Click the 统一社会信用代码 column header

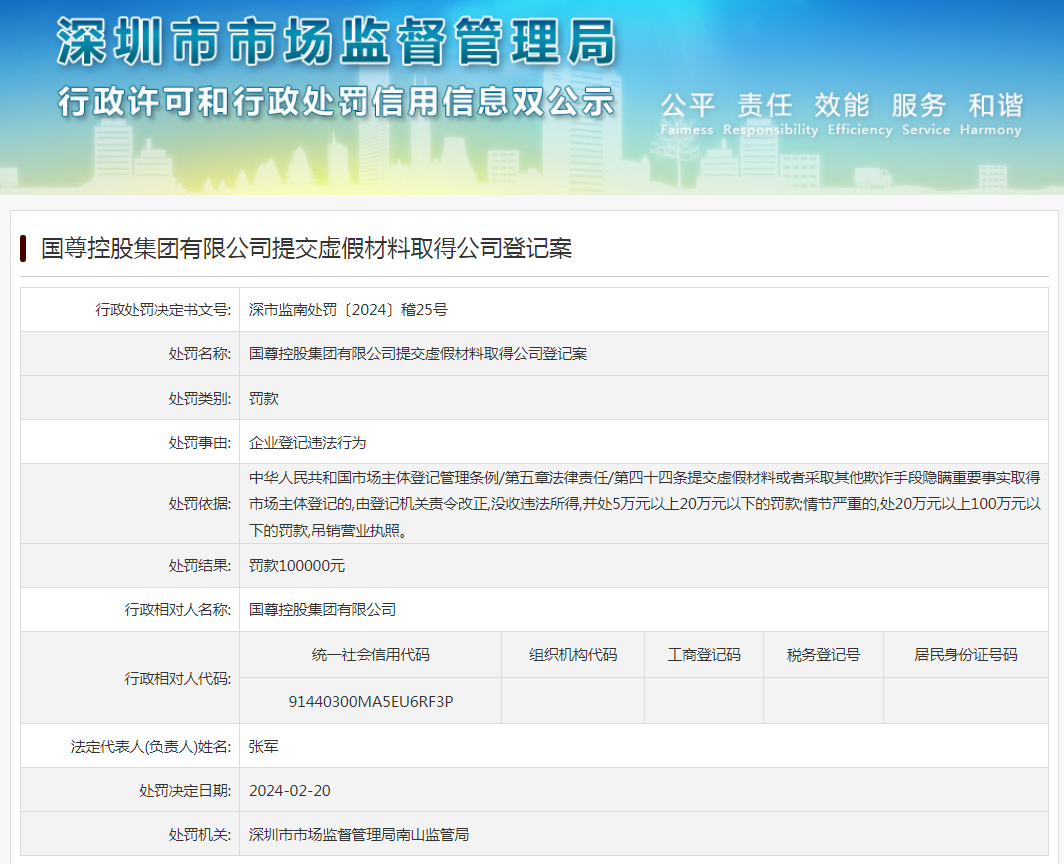pyautogui.click(x=371, y=655)
